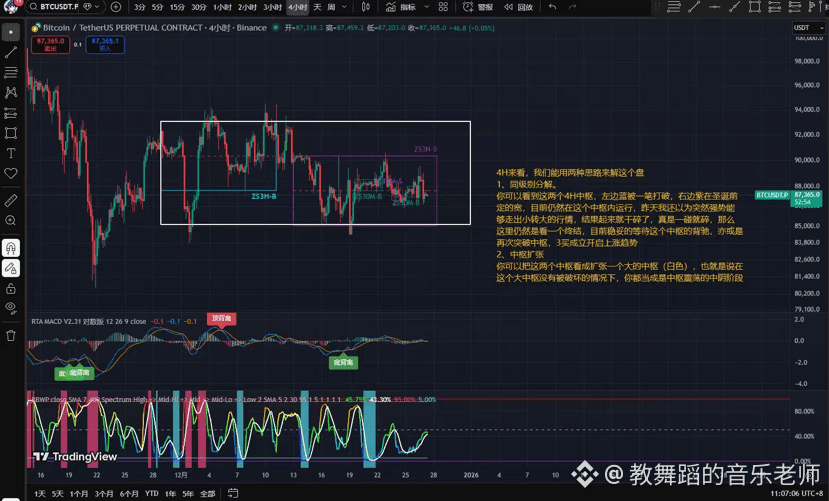Switch to the 3分 timeframe

coord(140,7)
